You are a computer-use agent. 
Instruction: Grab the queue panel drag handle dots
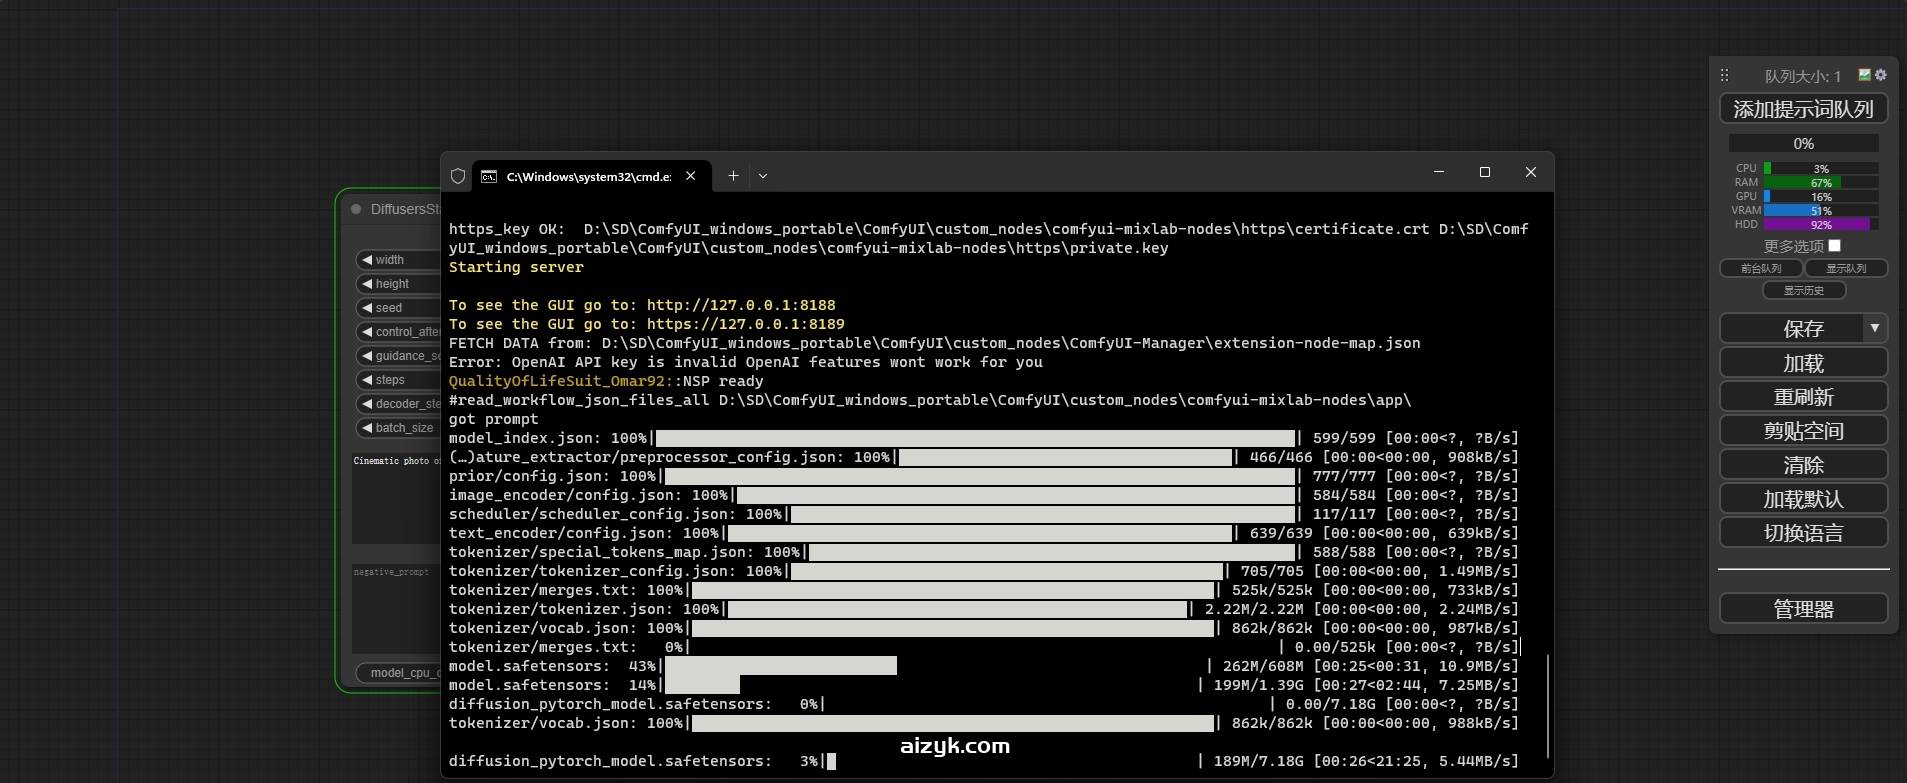click(1724, 76)
